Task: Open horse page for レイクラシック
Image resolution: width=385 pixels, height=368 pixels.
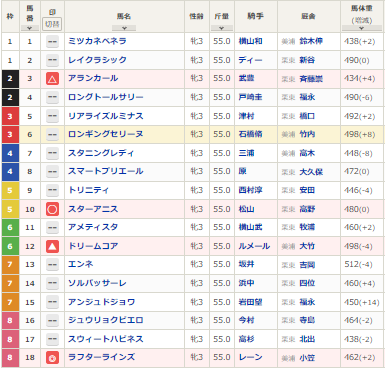Action: [97, 60]
